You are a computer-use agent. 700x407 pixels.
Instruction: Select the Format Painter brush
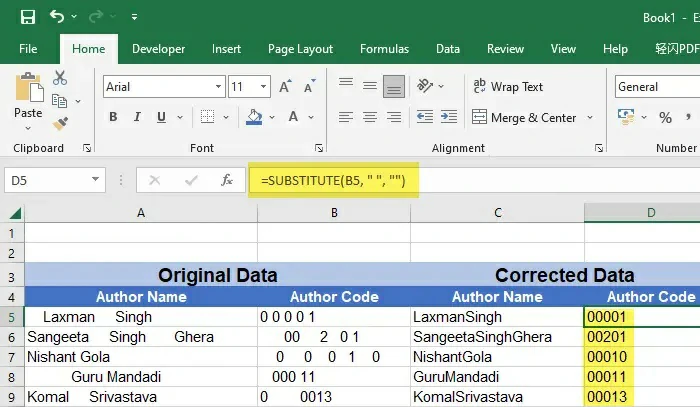click(x=60, y=123)
